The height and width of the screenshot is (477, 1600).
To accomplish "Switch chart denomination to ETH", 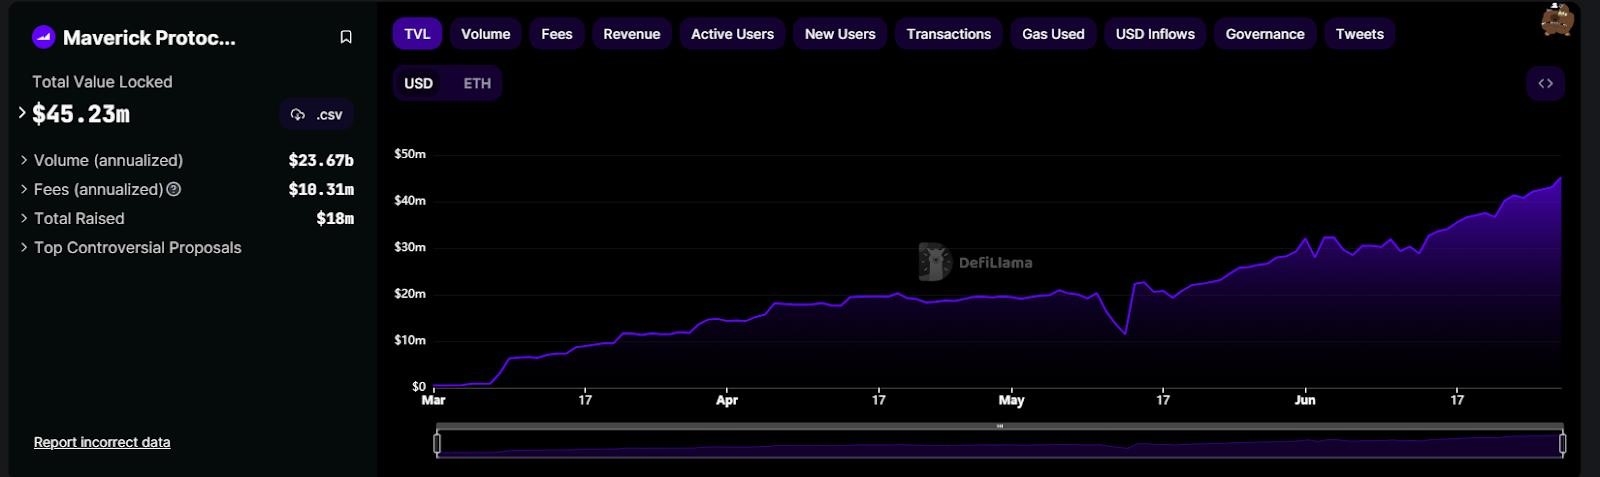I will [x=477, y=83].
